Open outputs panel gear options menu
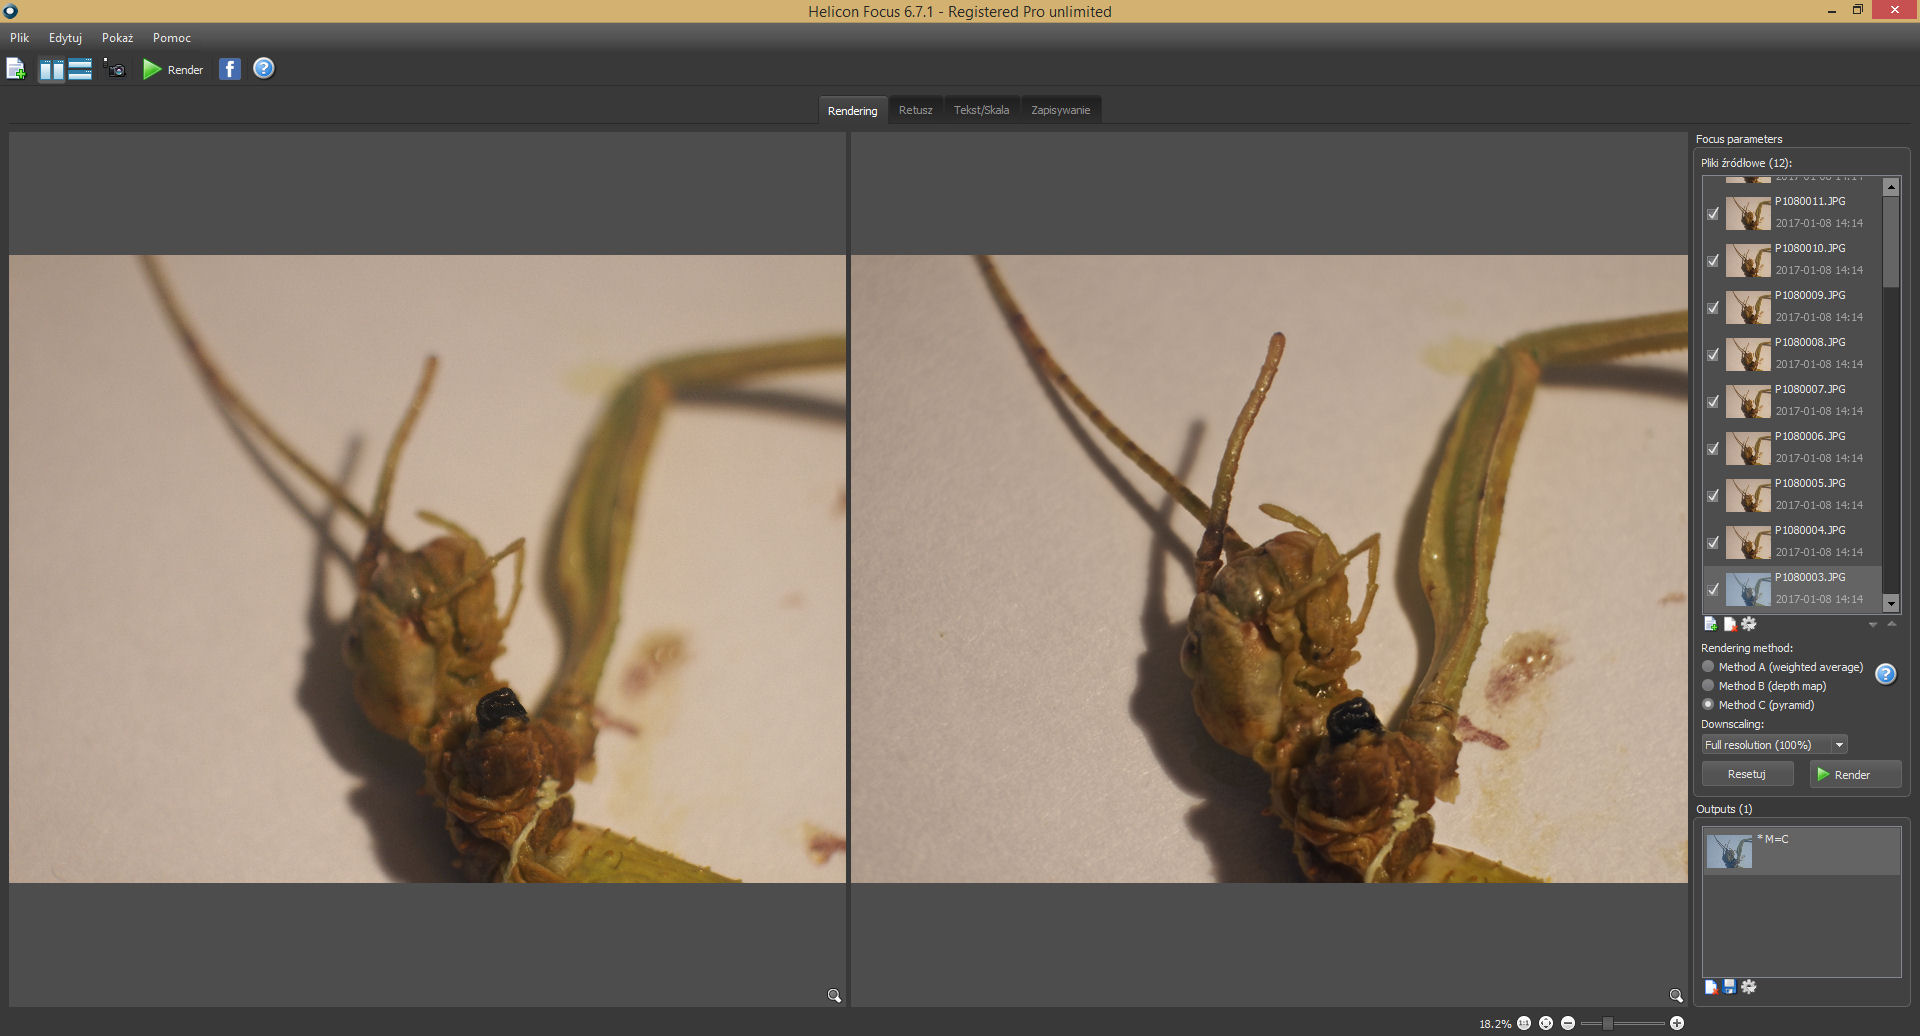Viewport: 1920px width, 1036px height. [x=1748, y=987]
